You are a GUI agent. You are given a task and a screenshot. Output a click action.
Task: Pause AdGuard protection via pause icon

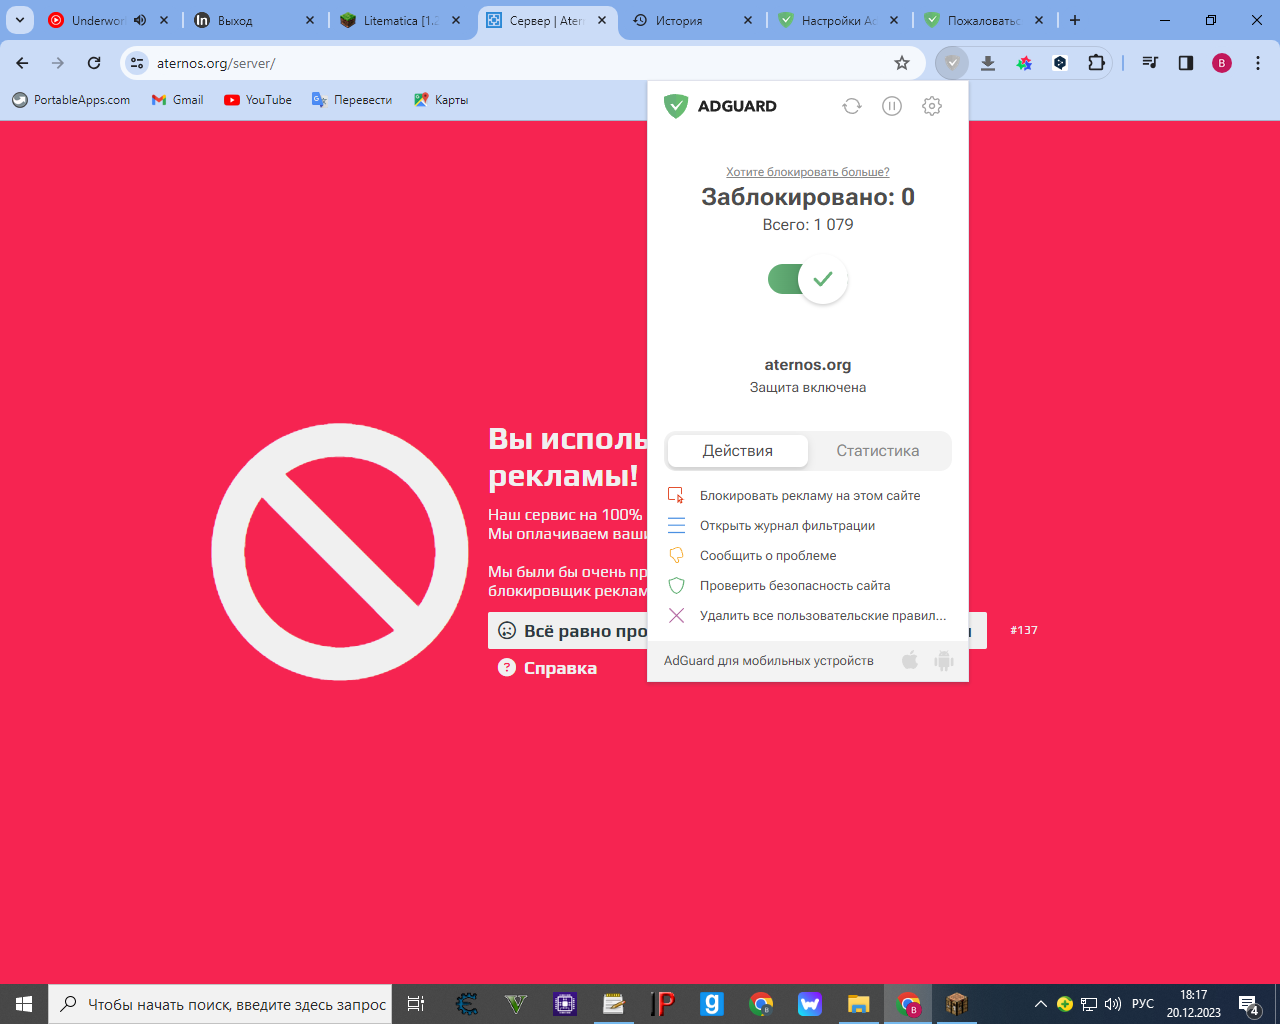coord(891,105)
